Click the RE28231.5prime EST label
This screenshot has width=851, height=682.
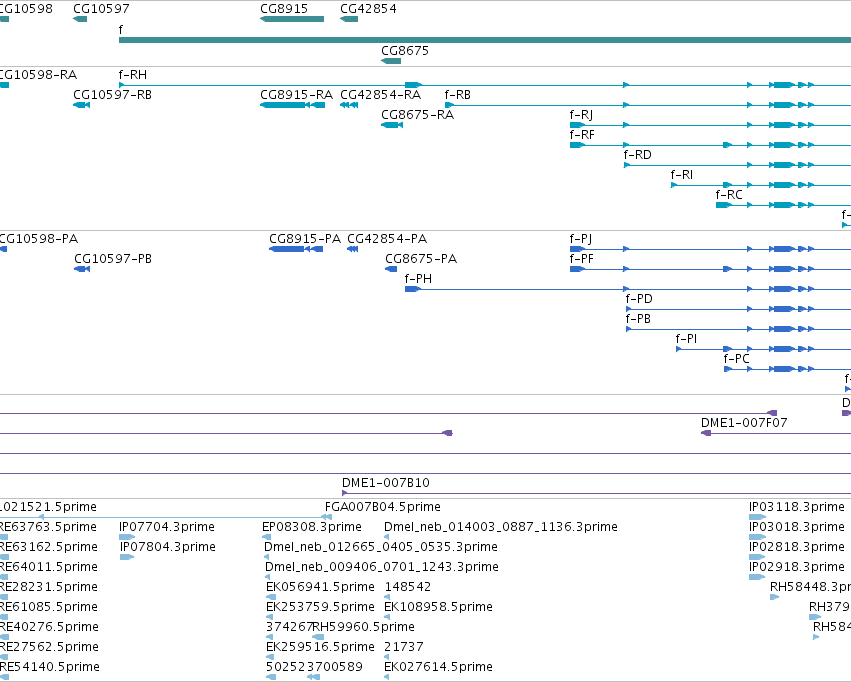[49, 588]
